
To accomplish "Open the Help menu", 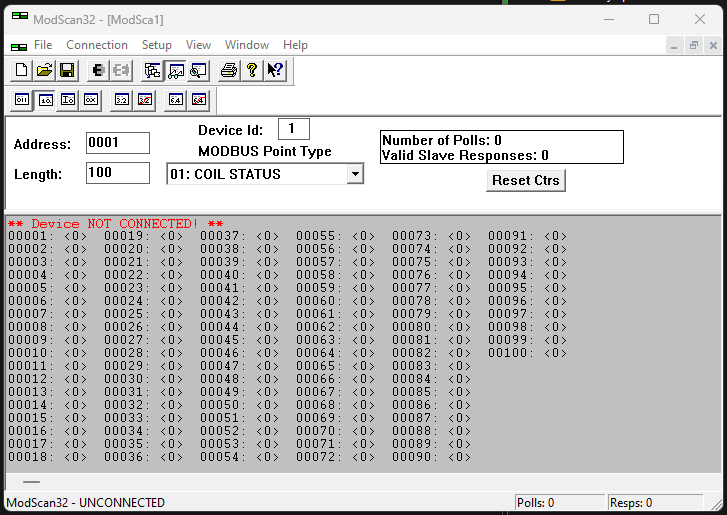I will 295,45.
